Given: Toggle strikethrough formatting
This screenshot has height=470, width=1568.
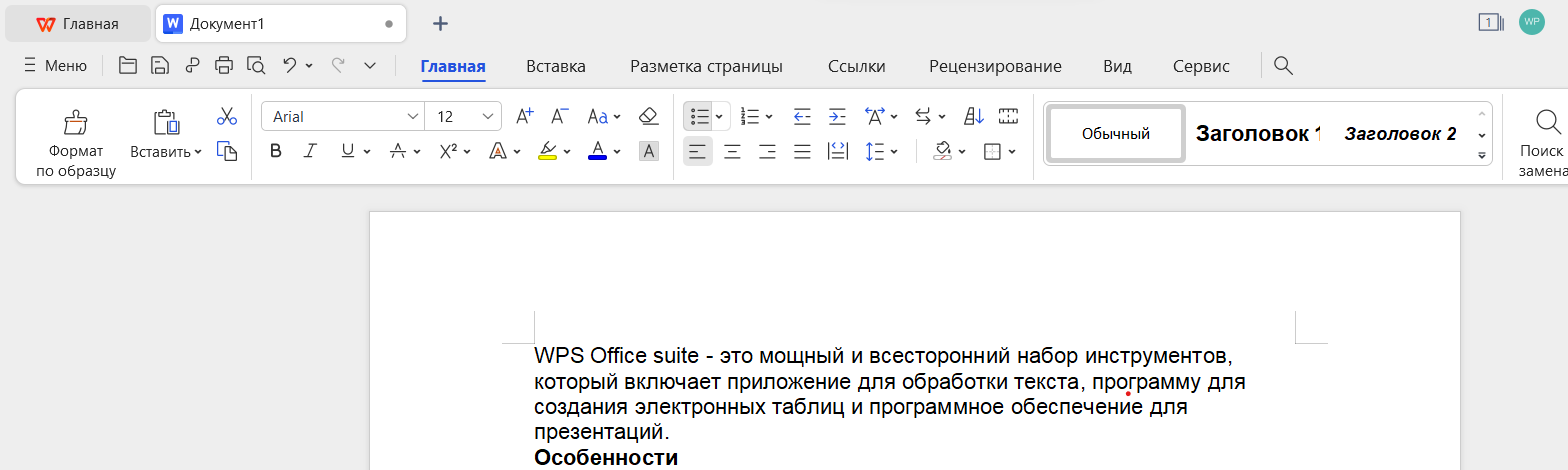Looking at the screenshot, I should click(x=398, y=151).
